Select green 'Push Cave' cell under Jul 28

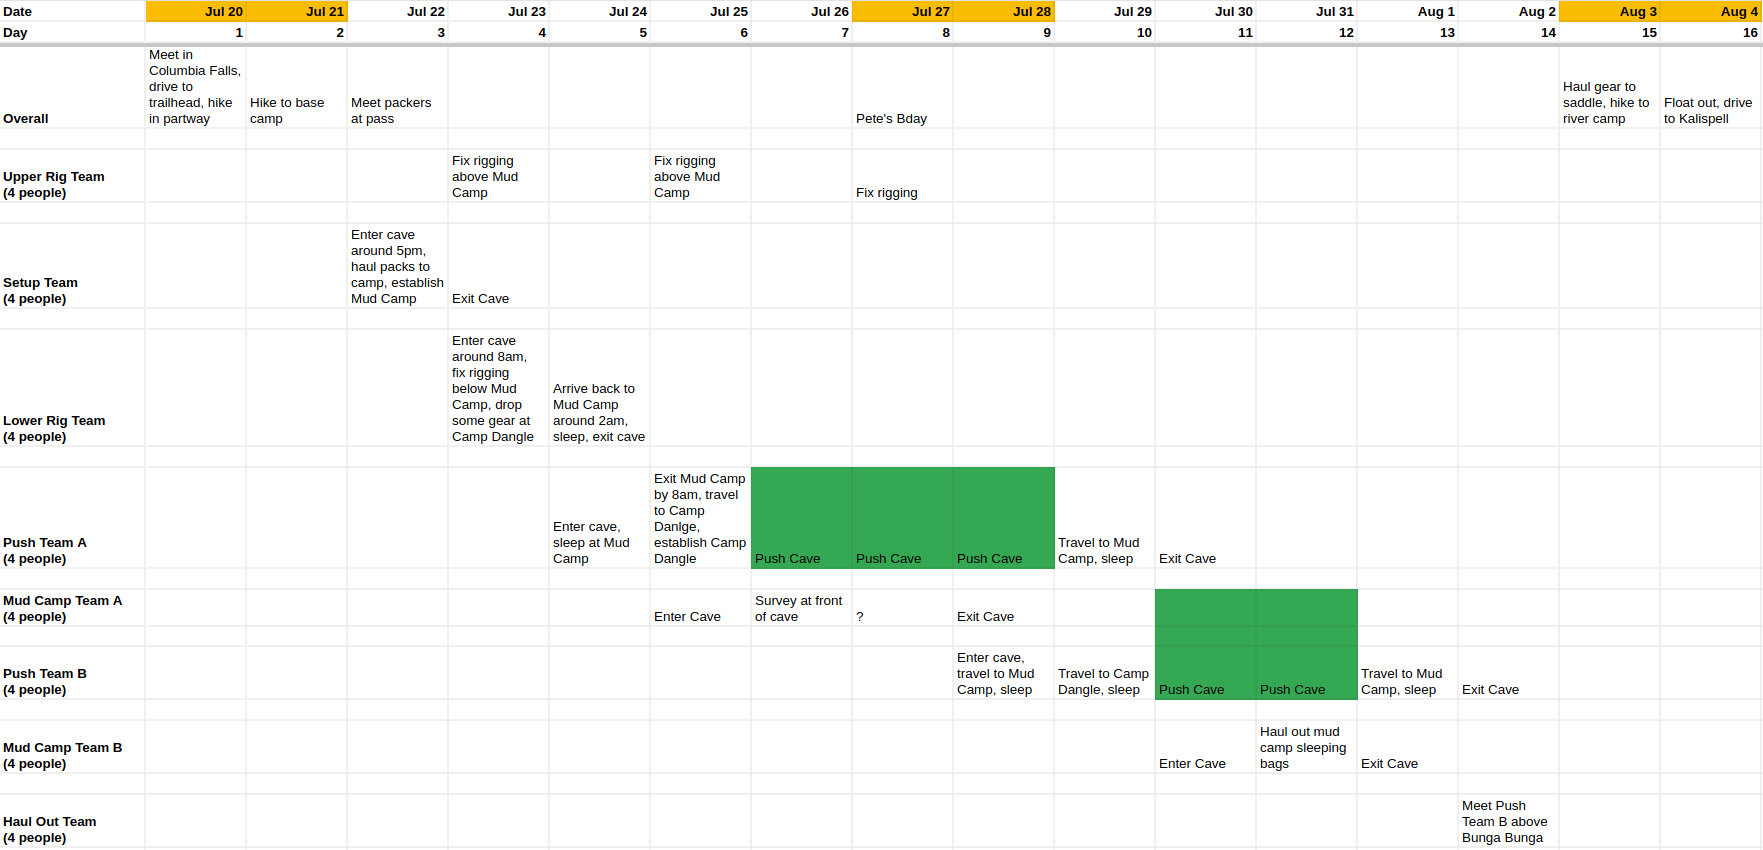(1004, 518)
